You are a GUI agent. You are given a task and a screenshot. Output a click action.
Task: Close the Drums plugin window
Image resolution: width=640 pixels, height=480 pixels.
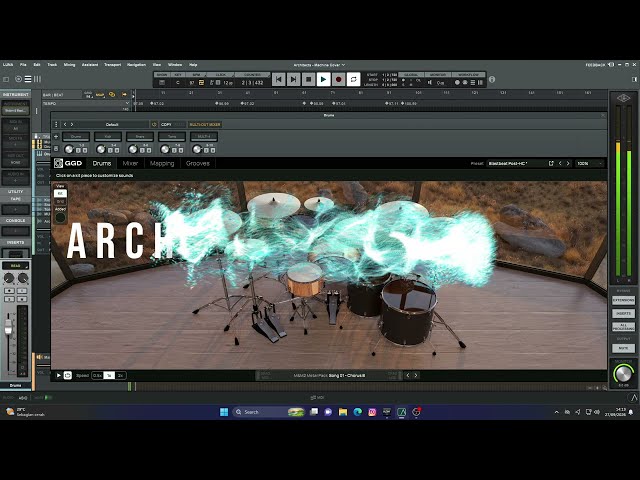point(603,116)
